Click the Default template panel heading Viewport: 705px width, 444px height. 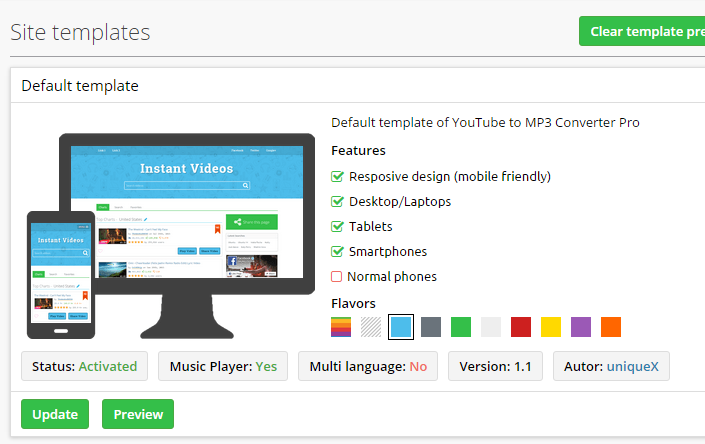(x=80, y=85)
